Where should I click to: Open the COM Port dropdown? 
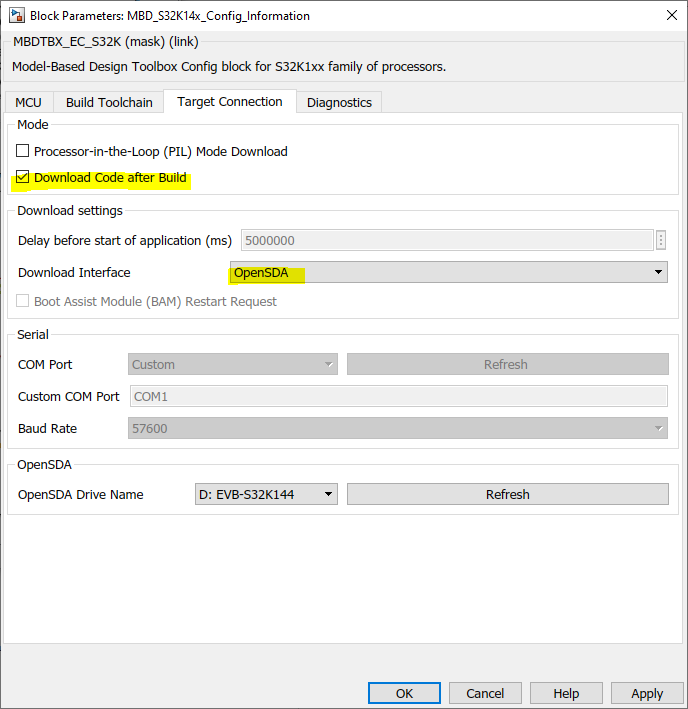(x=233, y=364)
